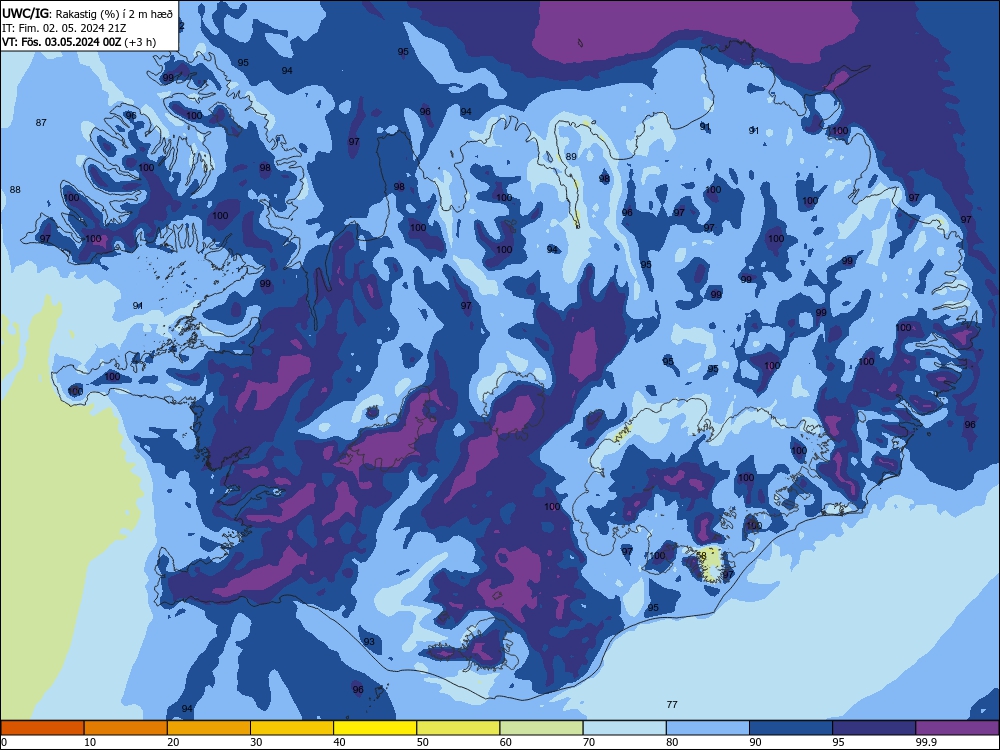The width and height of the screenshot is (1000, 750).
Task: Click legend tick label '70'
Action: (589, 742)
